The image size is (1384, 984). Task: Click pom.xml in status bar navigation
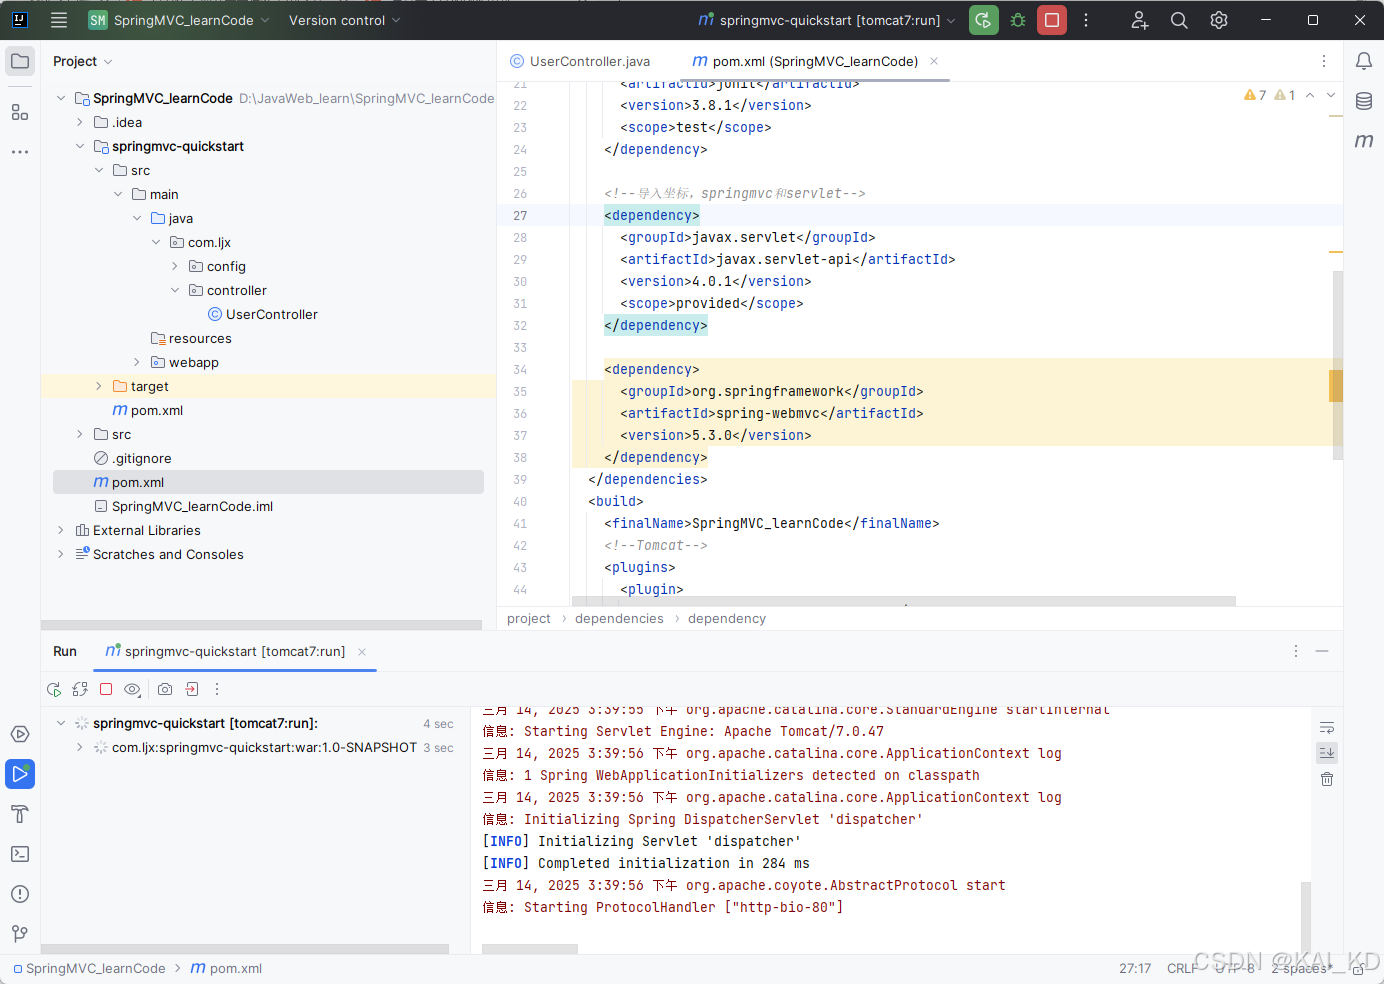click(227, 968)
